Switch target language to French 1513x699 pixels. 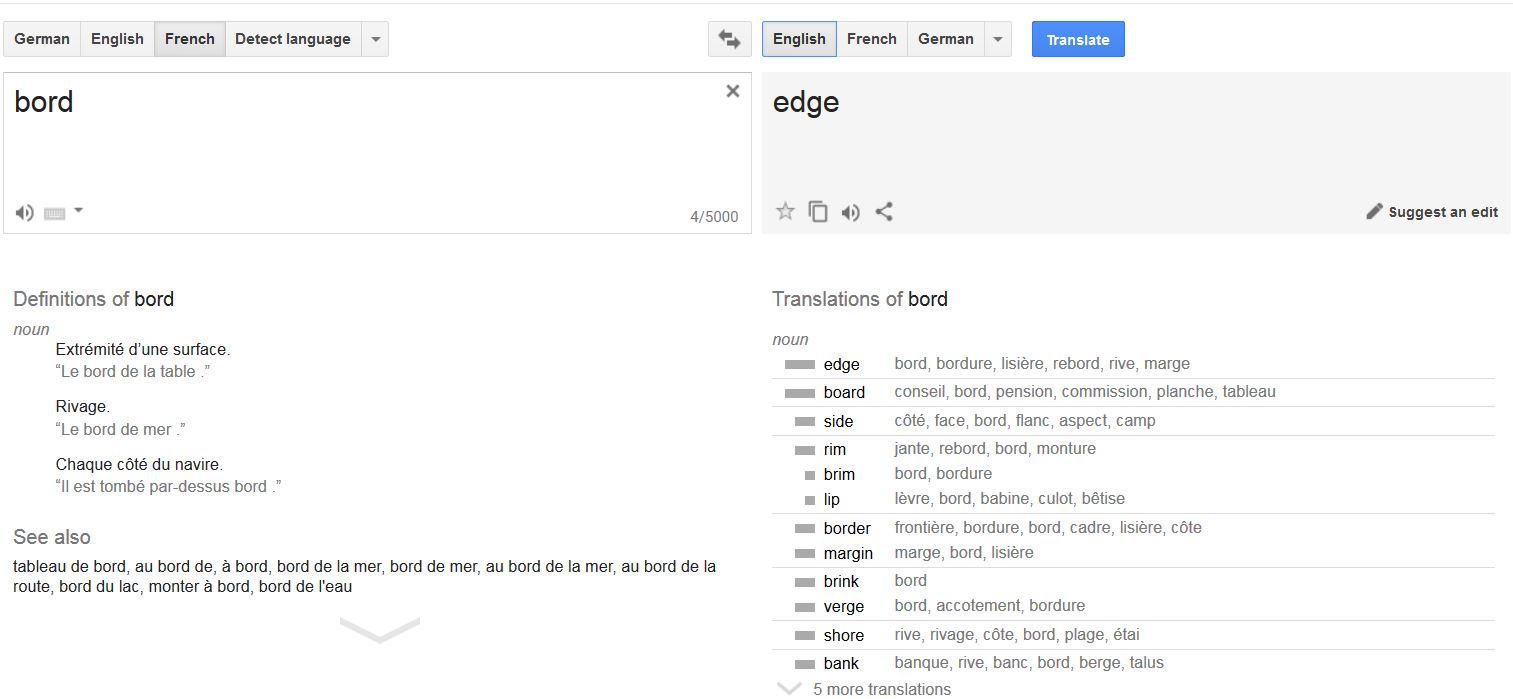point(871,38)
